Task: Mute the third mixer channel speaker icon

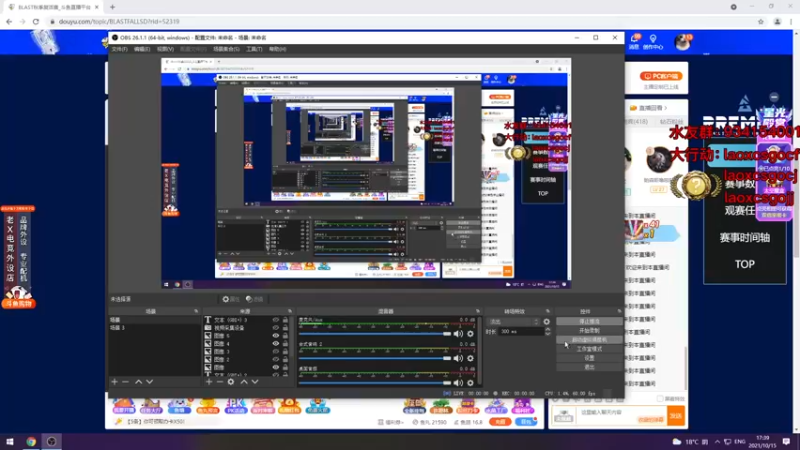Action: tap(458, 382)
